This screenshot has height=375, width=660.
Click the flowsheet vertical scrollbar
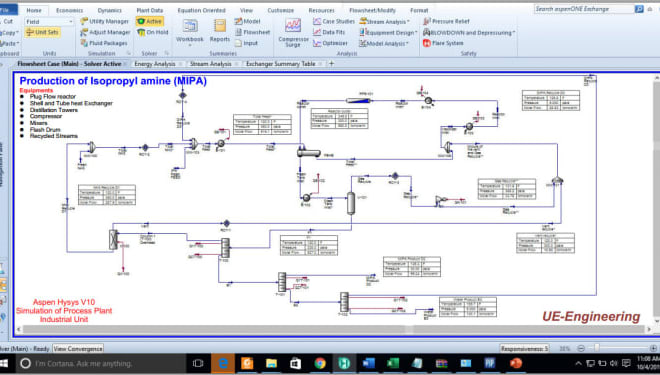pos(656,199)
